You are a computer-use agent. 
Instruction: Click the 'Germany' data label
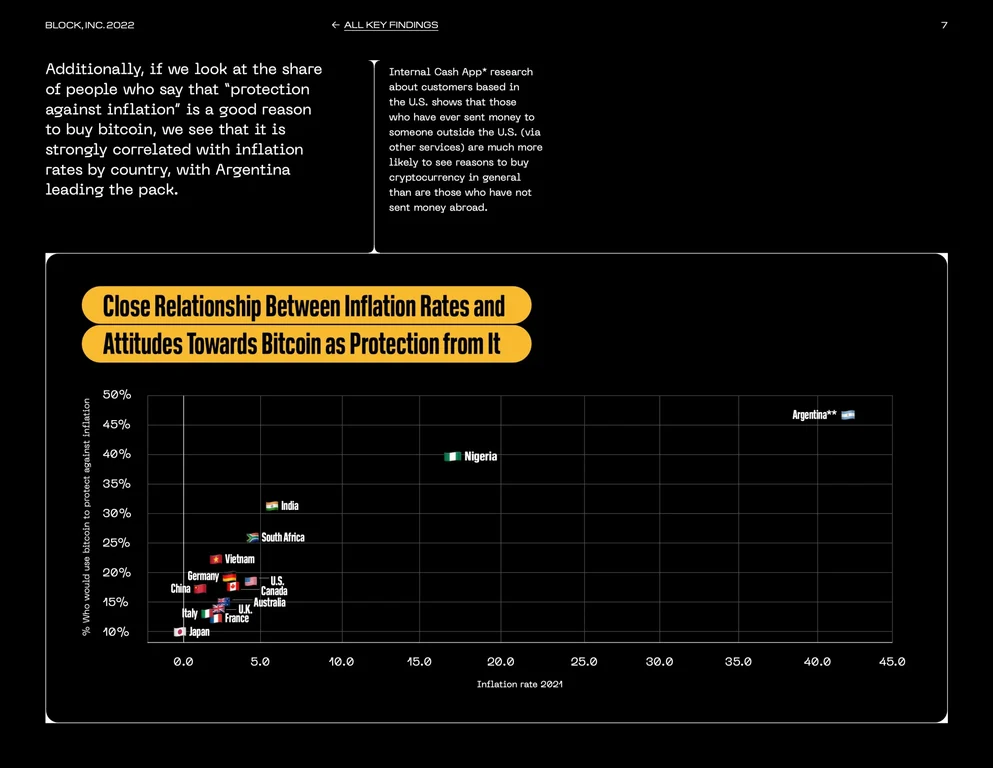[203, 577]
